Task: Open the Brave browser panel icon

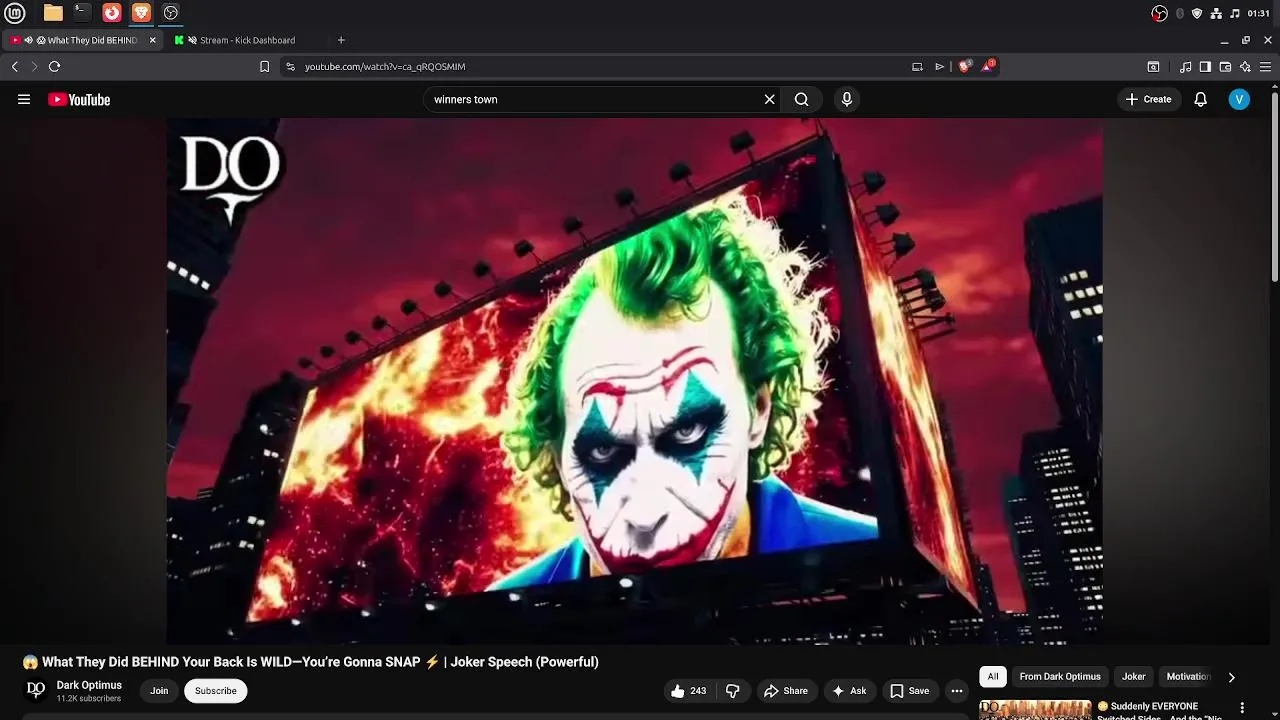Action: tap(141, 13)
